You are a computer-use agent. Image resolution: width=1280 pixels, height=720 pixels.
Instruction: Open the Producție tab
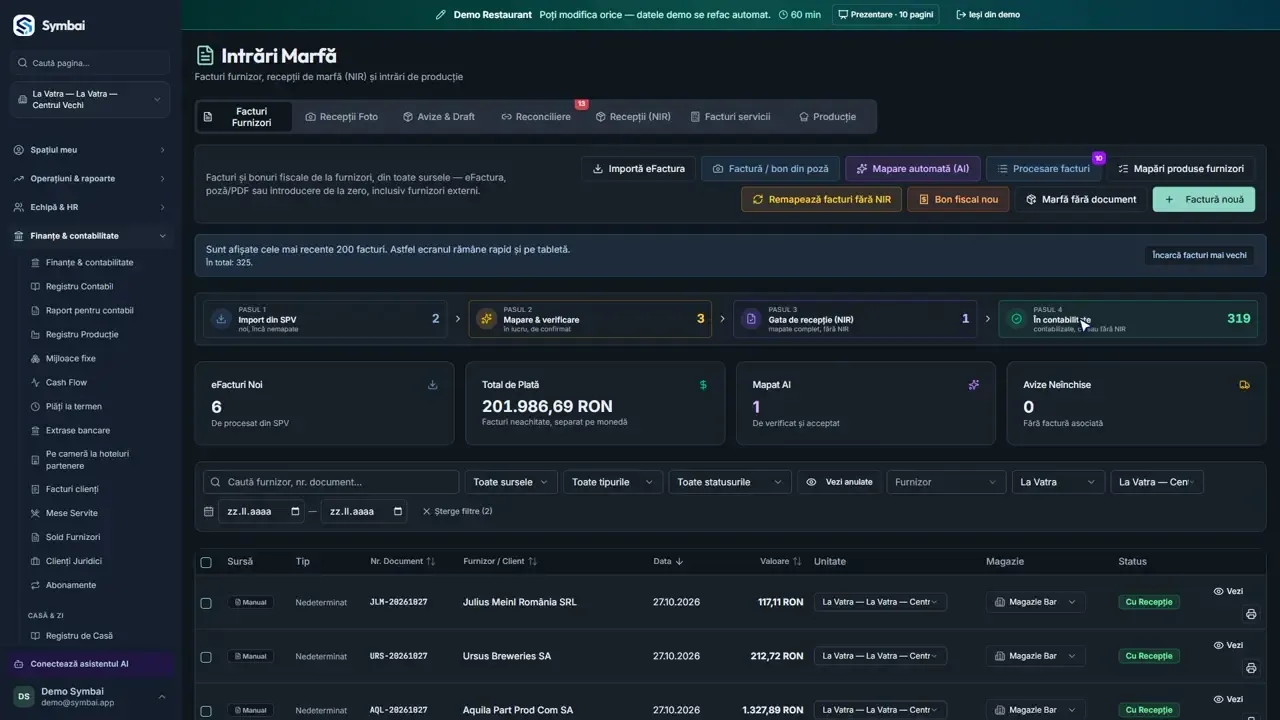pyautogui.click(x=827, y=117)
